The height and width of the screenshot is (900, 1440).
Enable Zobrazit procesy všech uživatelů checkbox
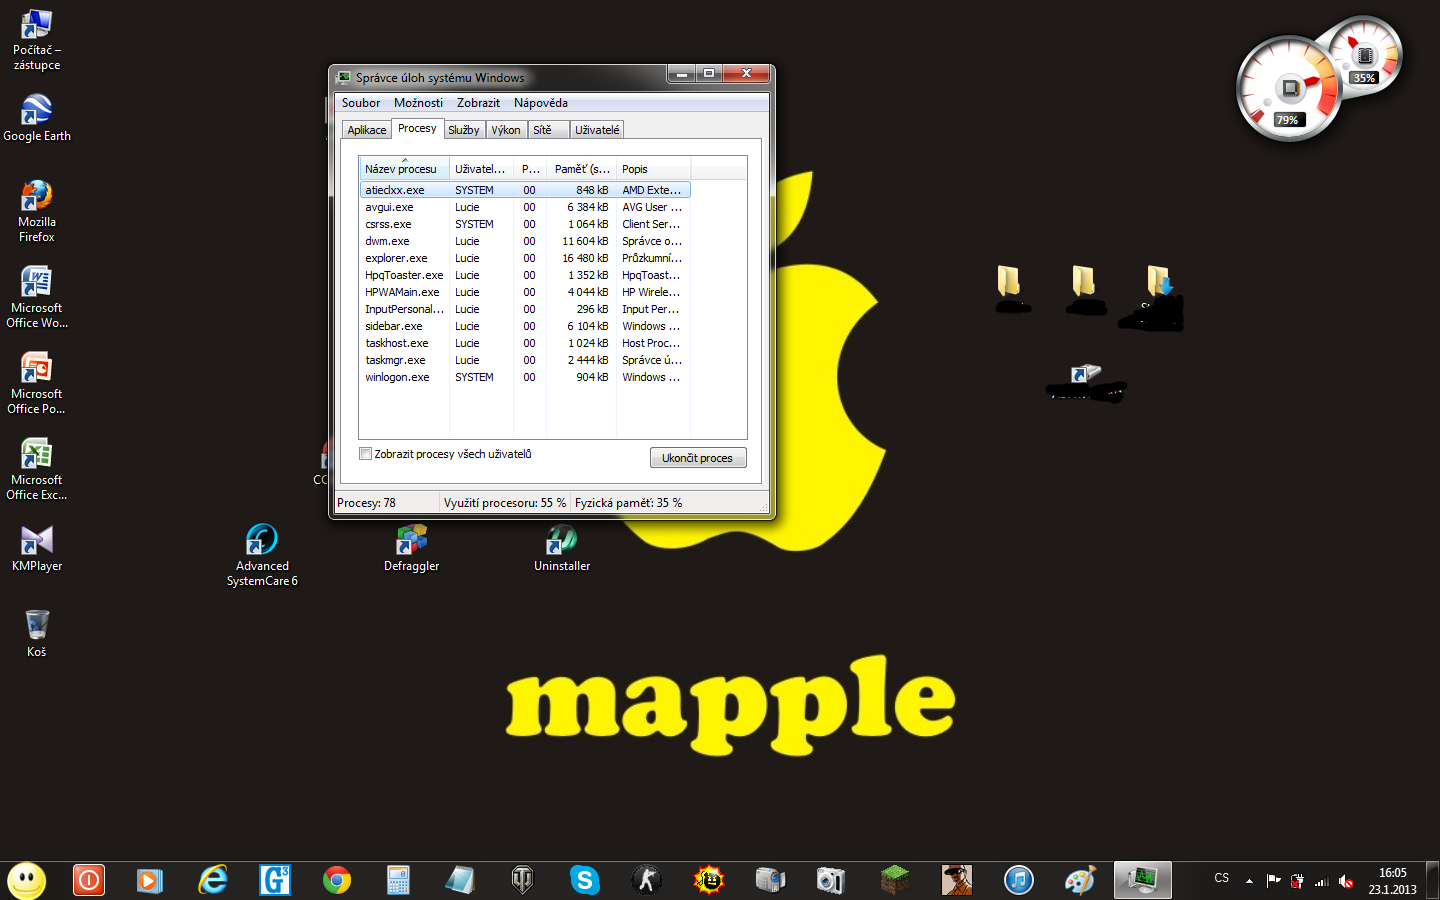[x=366, y=454]
